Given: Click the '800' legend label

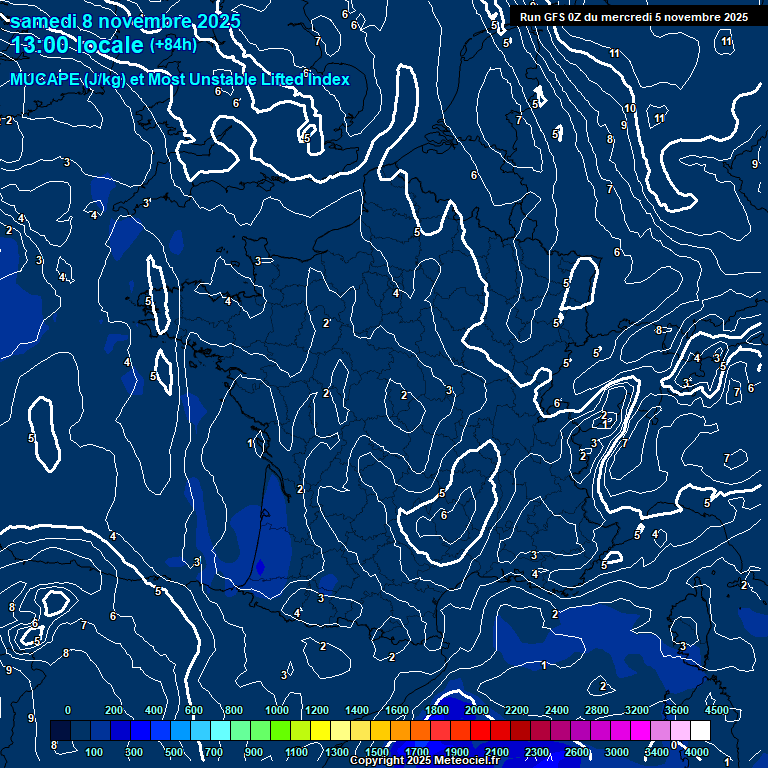Looking at the screenshot, I should click(x=234, y=710).
